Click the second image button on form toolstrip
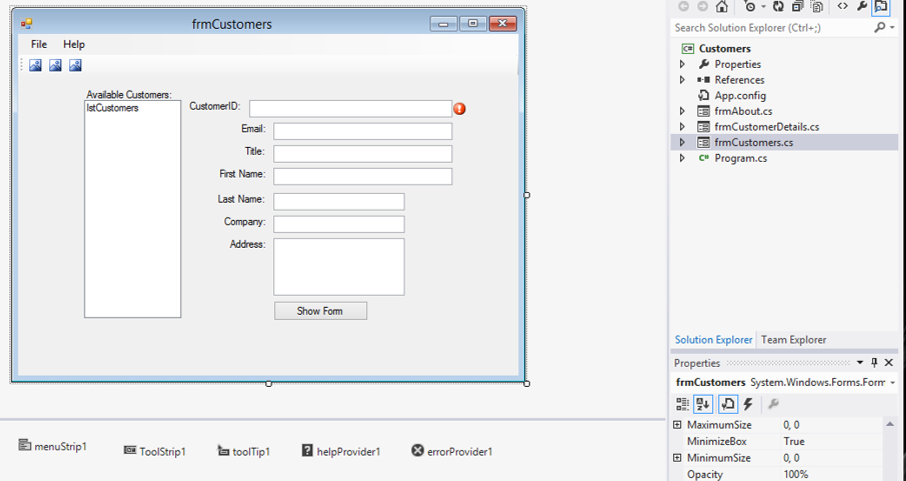Screen dimensions: 906x481 (55, 65)
